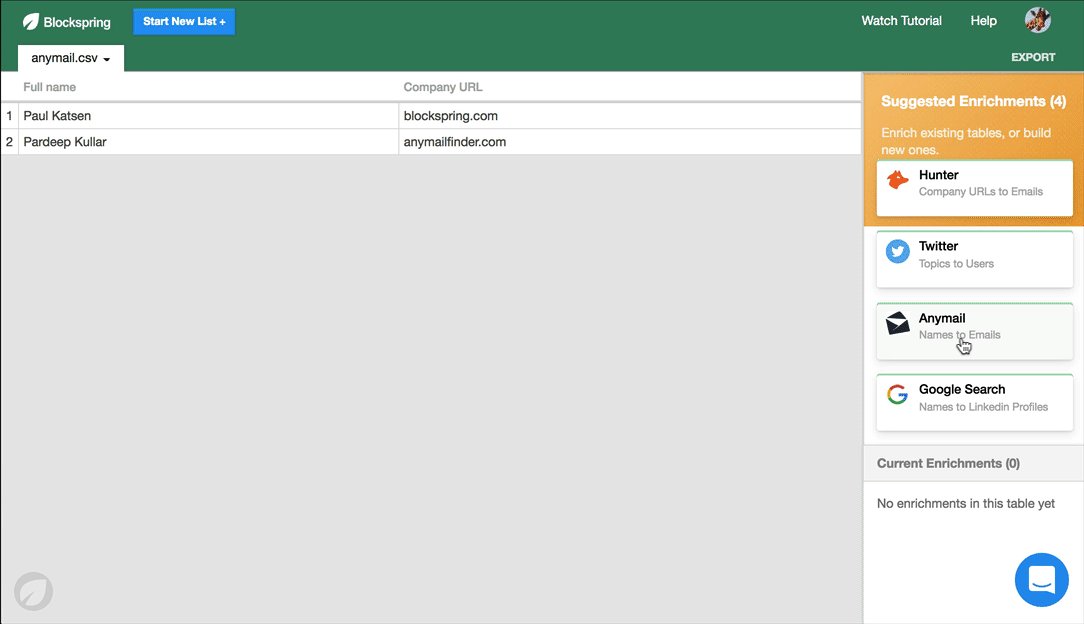Open the Help link
This screenshot has width=1084, height=624.
tap(983, 21)
